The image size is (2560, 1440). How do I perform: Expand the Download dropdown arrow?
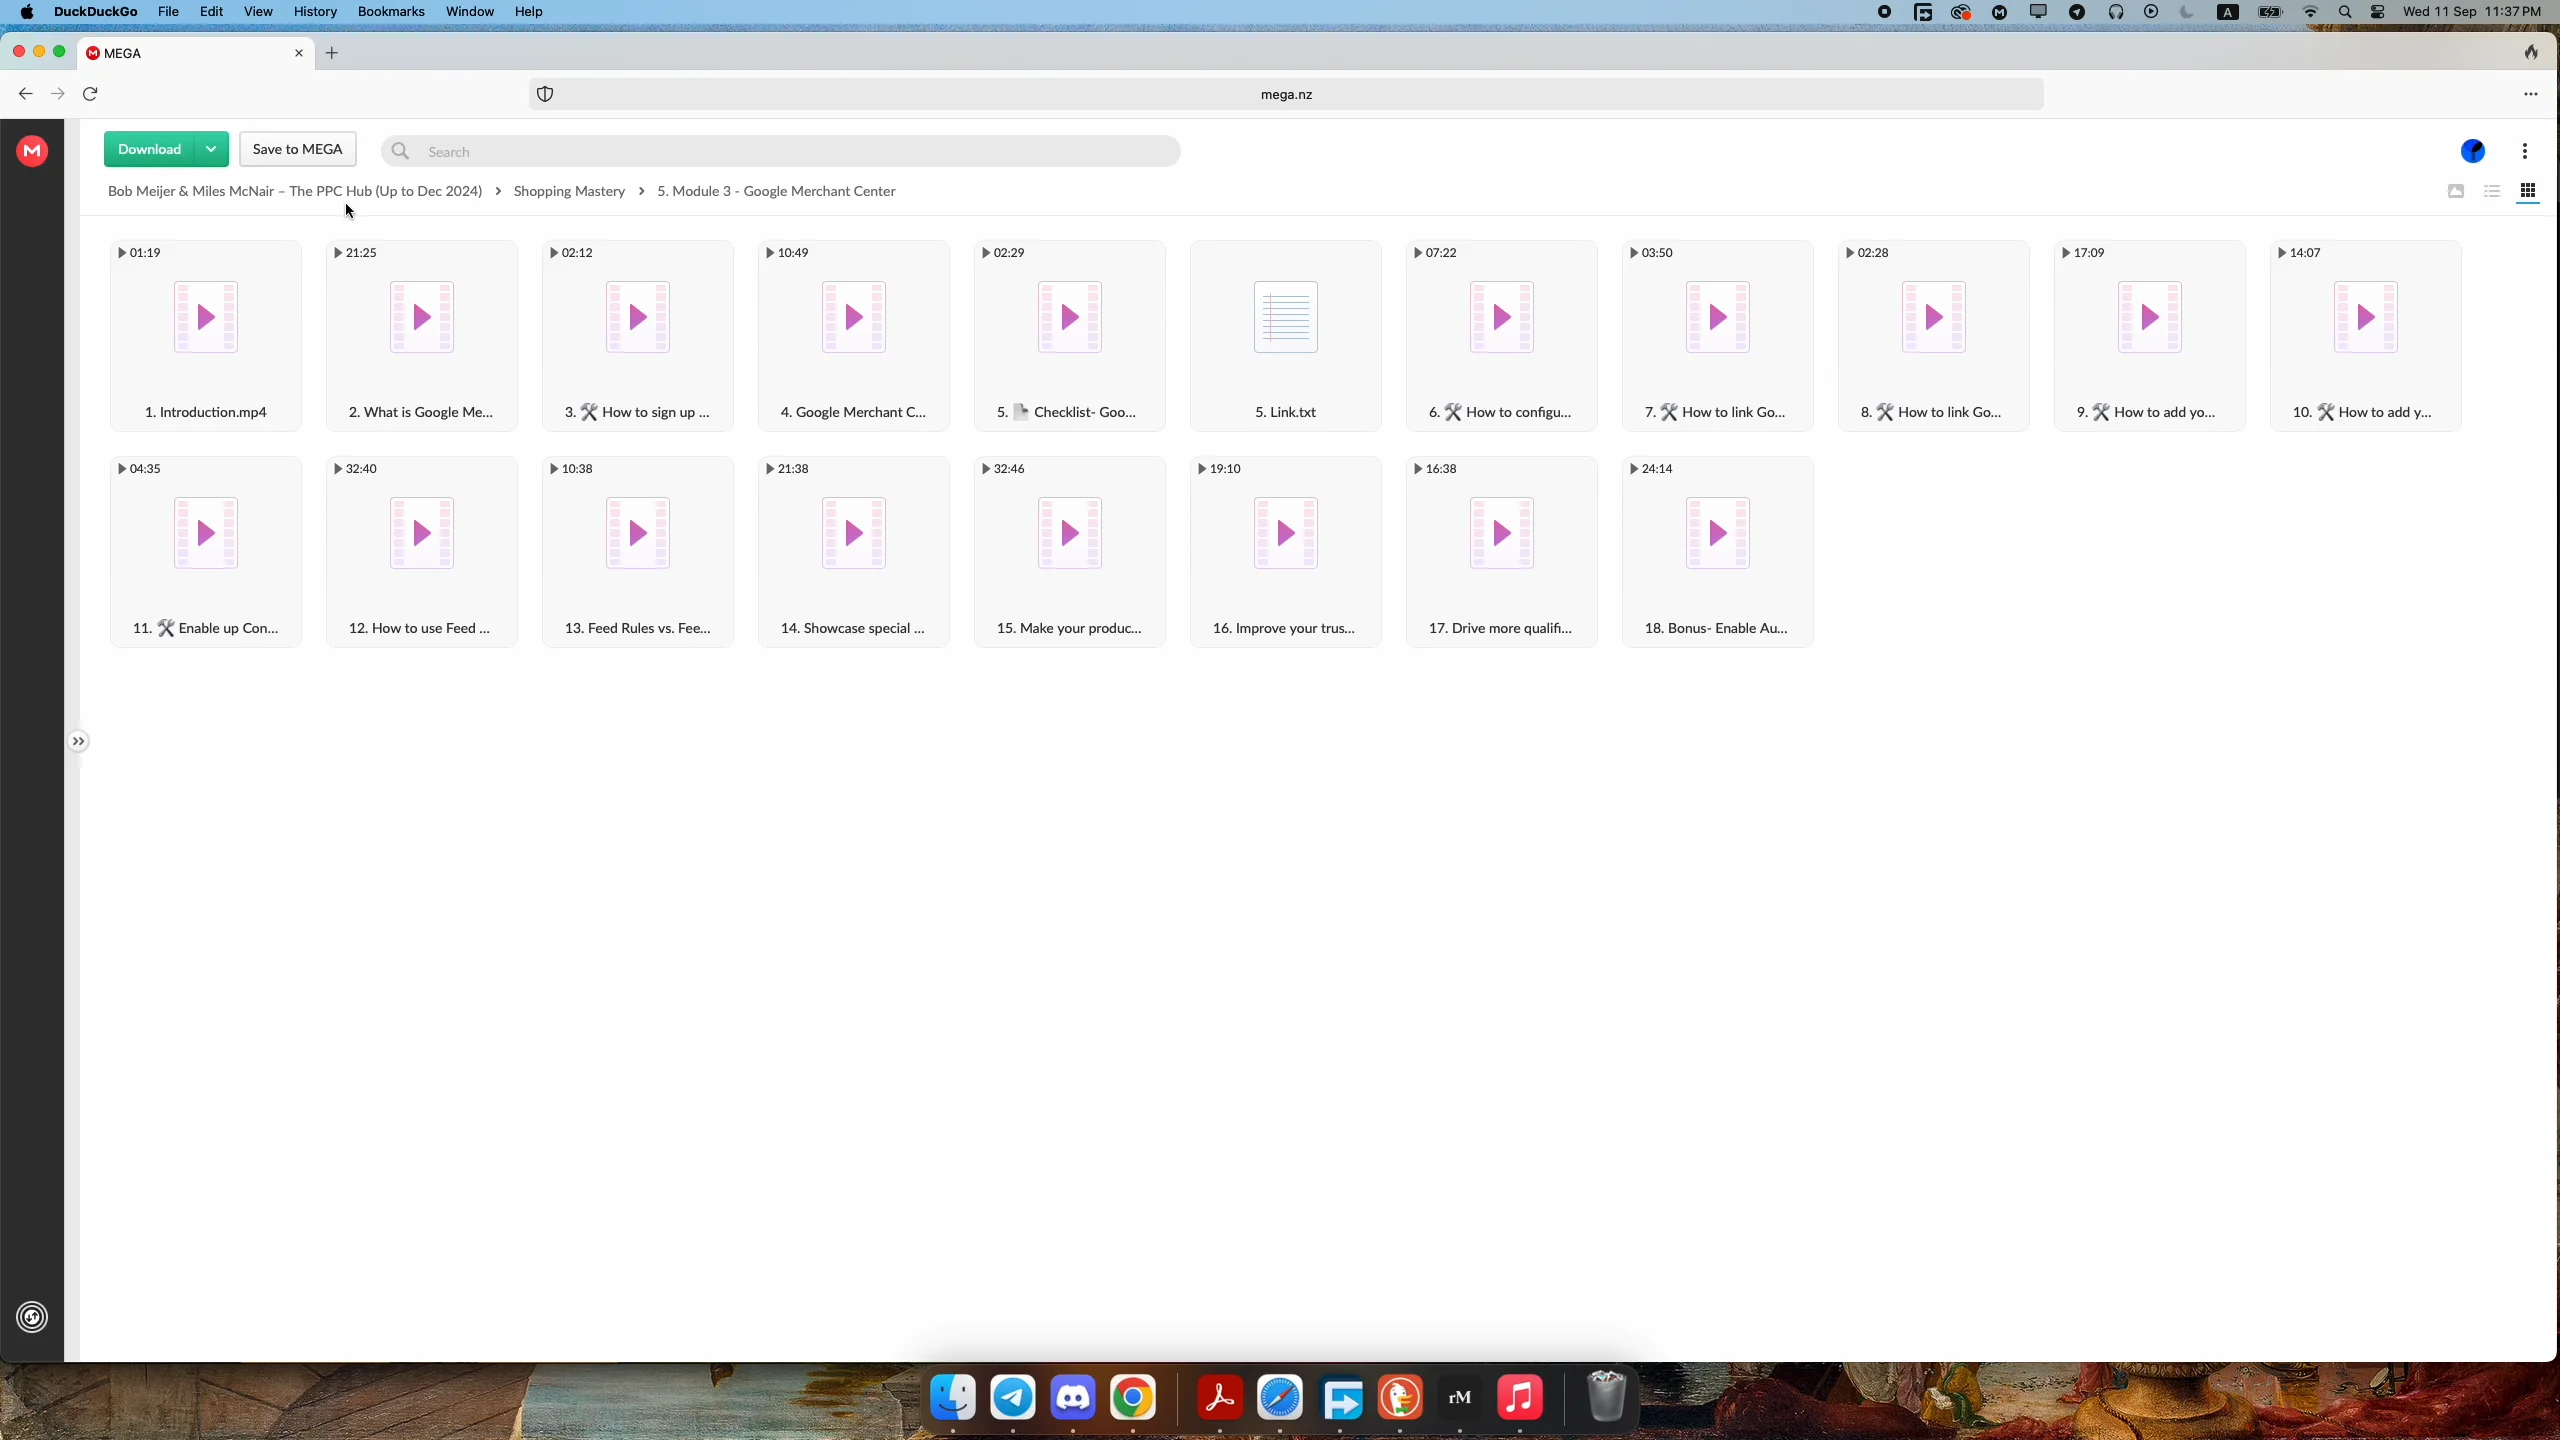point(211,149)
